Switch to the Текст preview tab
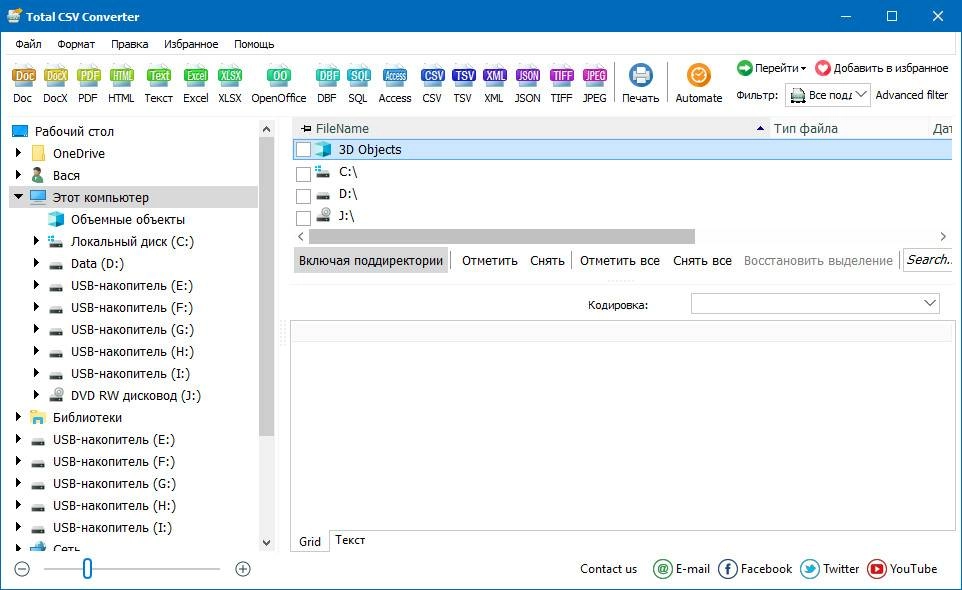This screenshot has width=962, height=590. tap(350, 540)
